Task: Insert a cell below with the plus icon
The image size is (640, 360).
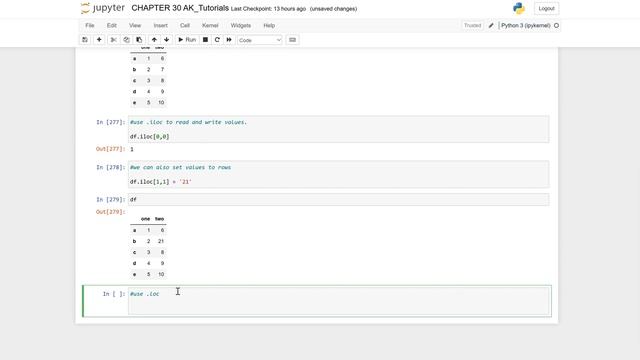Action: pos(99,40)
